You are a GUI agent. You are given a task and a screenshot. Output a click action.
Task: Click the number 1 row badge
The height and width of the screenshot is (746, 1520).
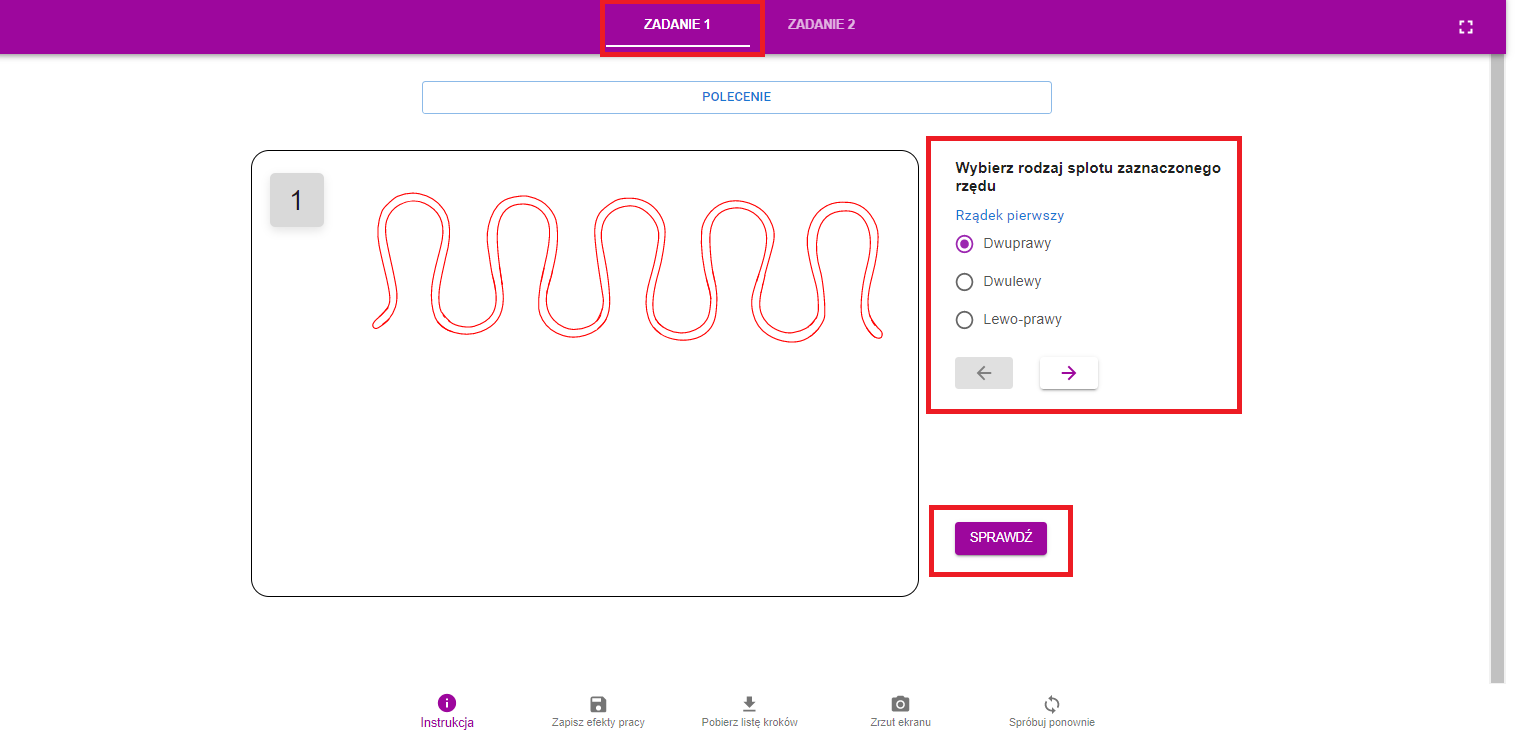(296, 200)
